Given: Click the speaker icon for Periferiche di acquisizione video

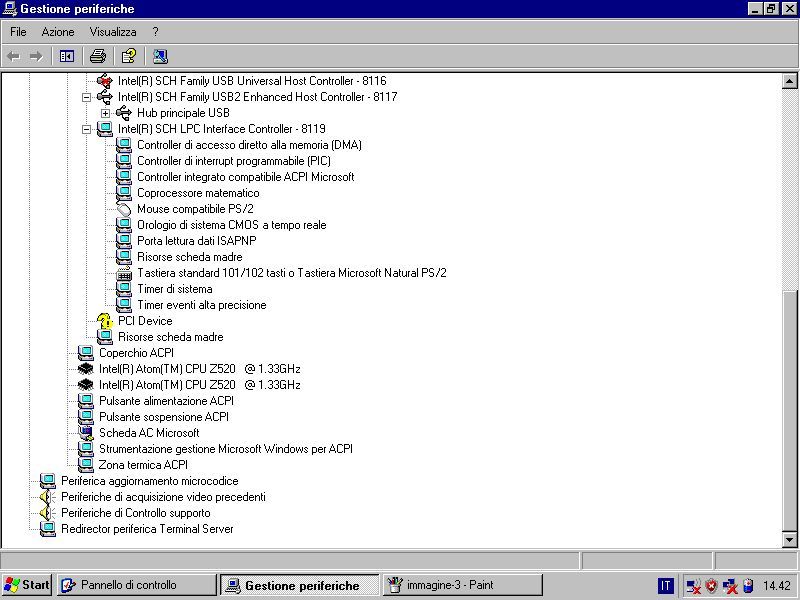Looking at the screenshot, I should tap(48, 497).
